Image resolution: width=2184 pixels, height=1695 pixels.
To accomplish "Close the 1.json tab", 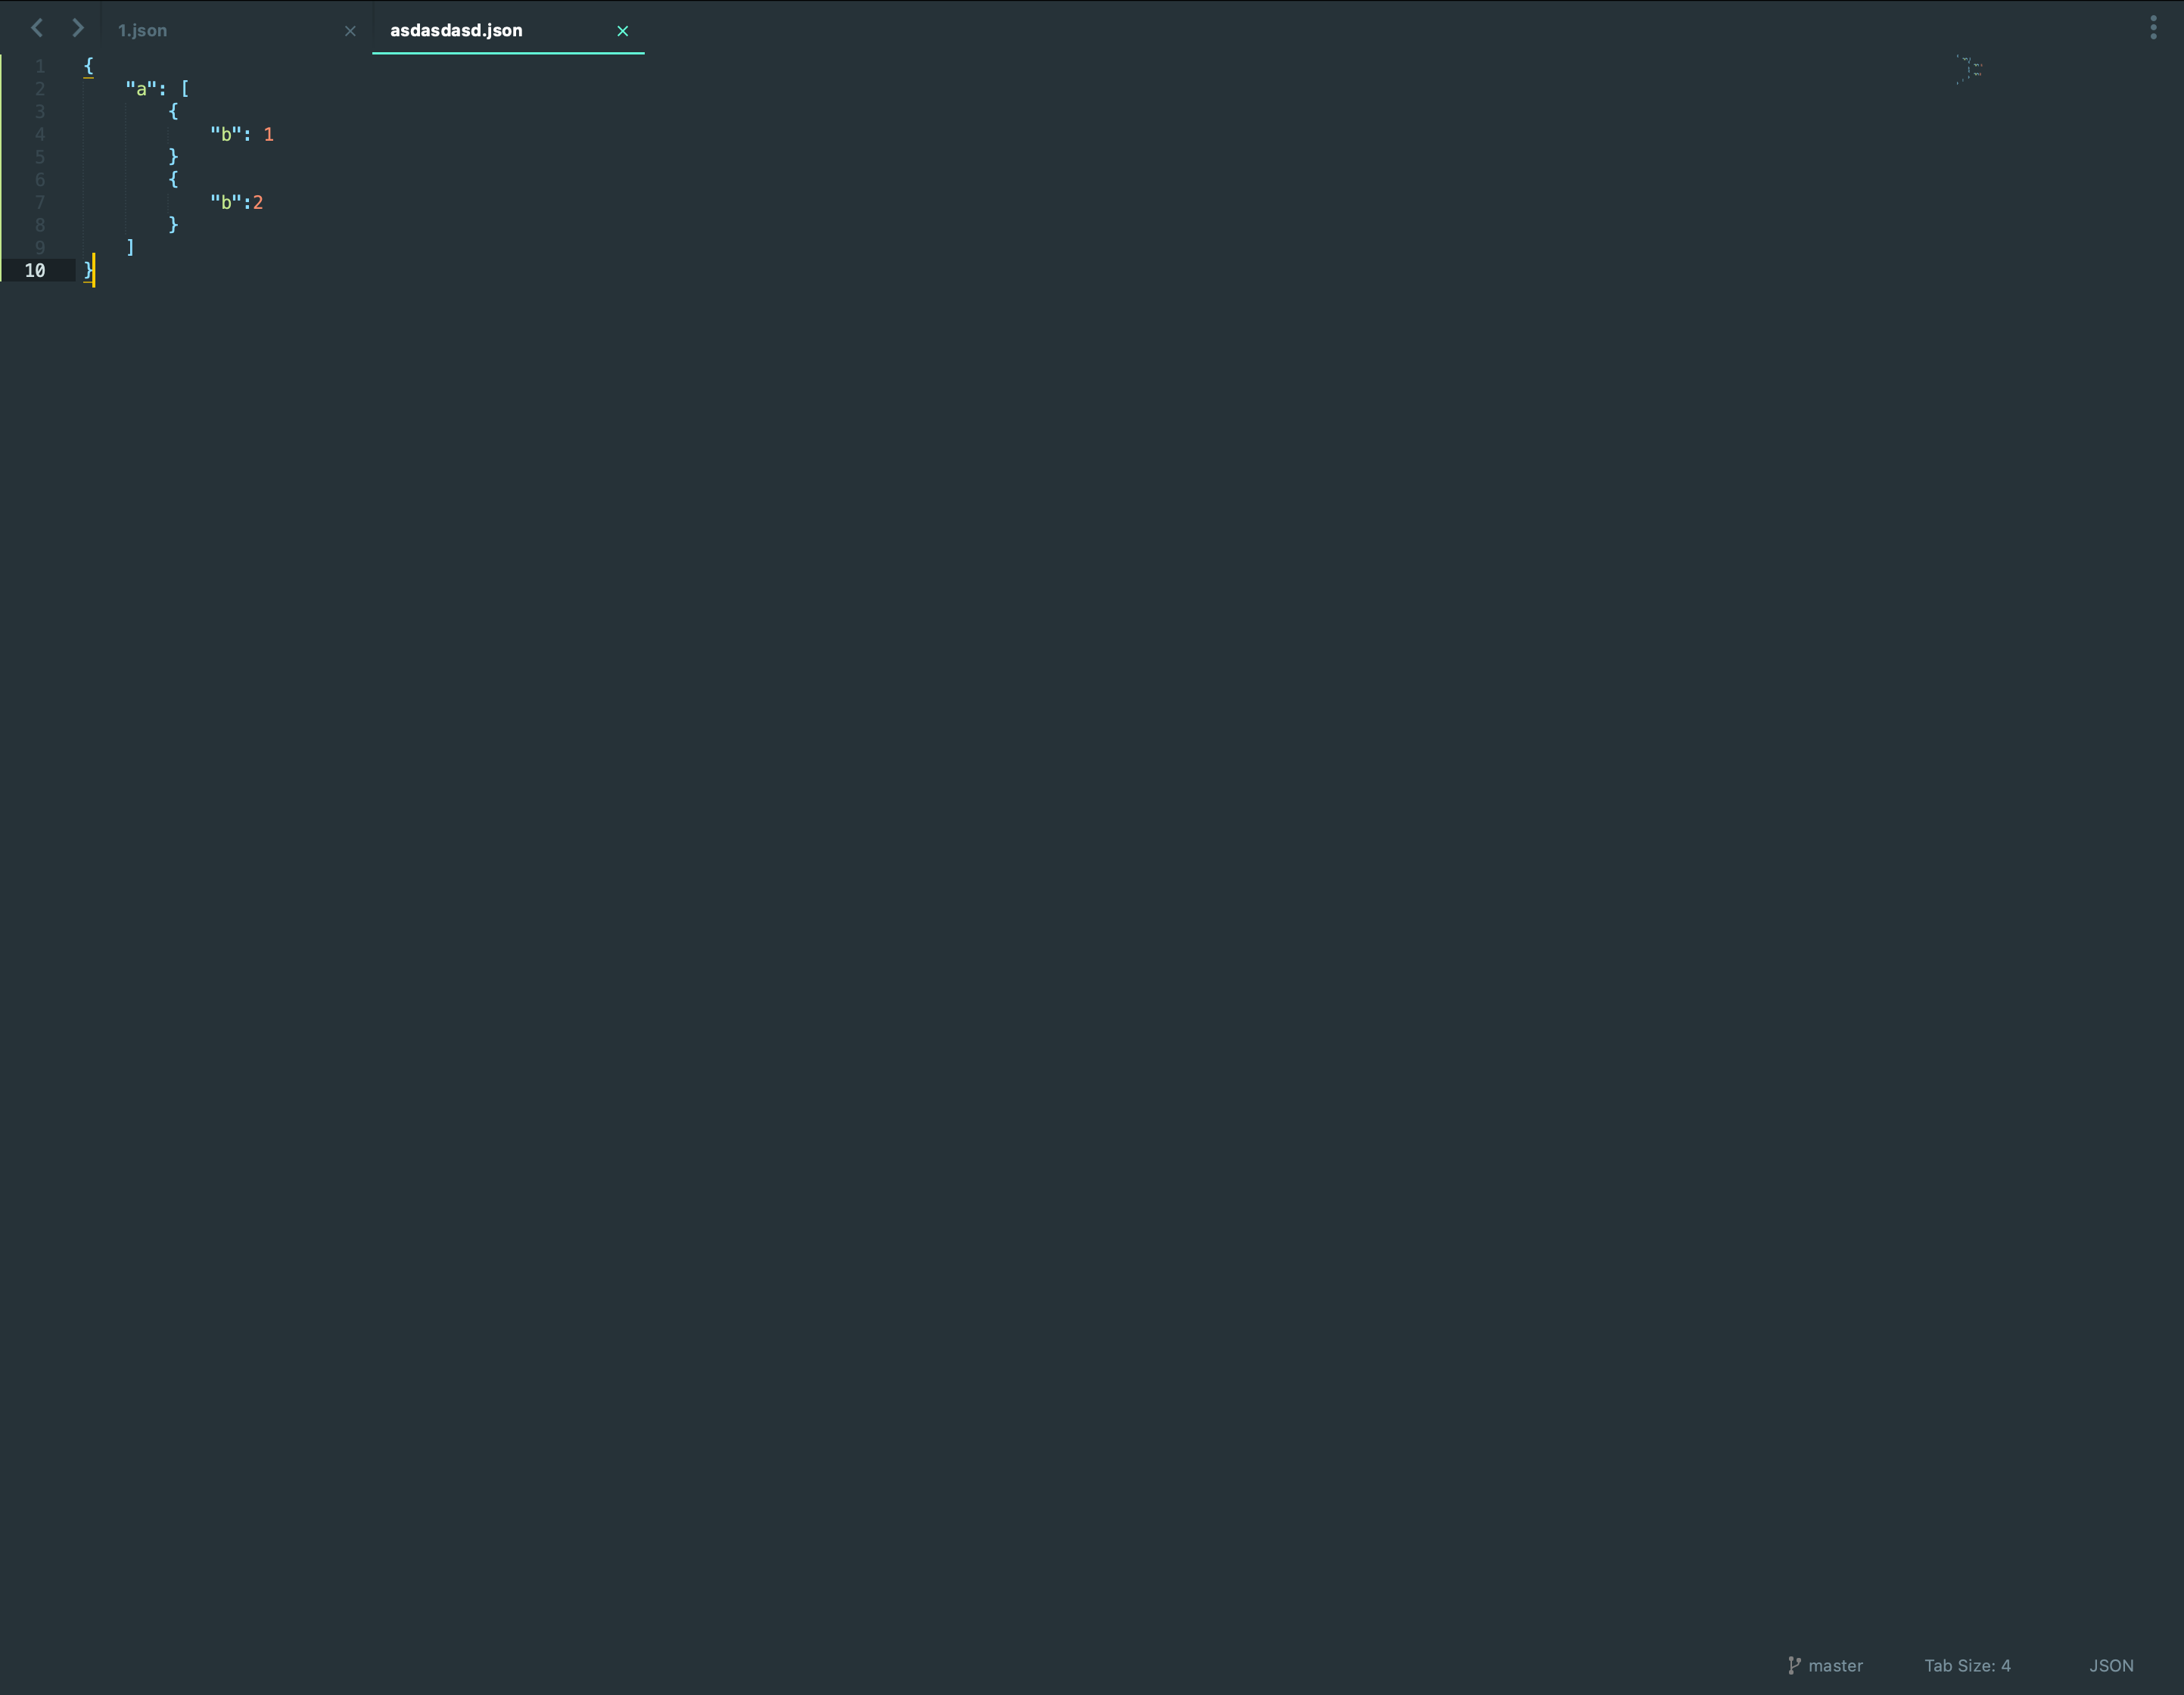I will [350, 31].
